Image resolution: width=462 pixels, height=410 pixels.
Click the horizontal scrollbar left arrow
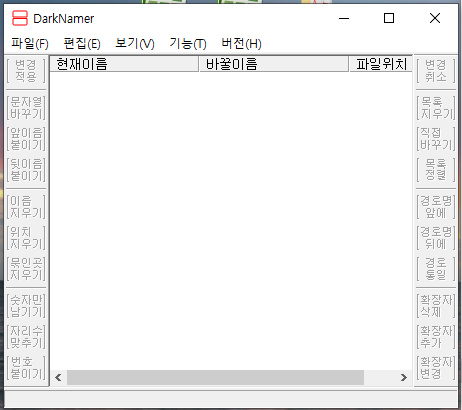(x=58, y=377)
